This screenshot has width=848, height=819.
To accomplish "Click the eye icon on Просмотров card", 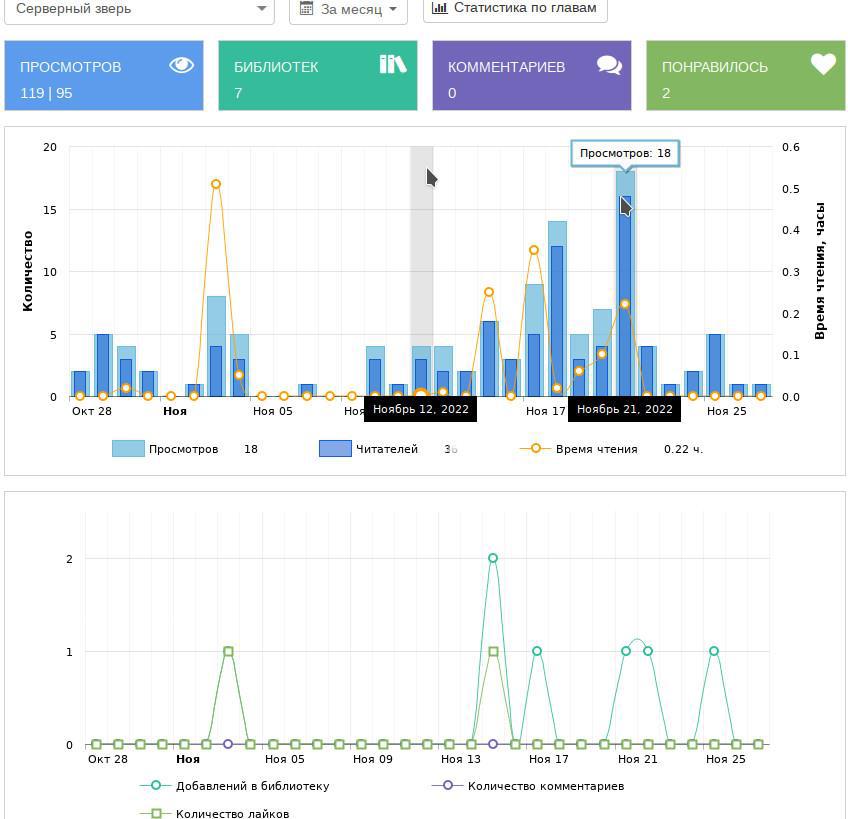I will coord(181,65).
